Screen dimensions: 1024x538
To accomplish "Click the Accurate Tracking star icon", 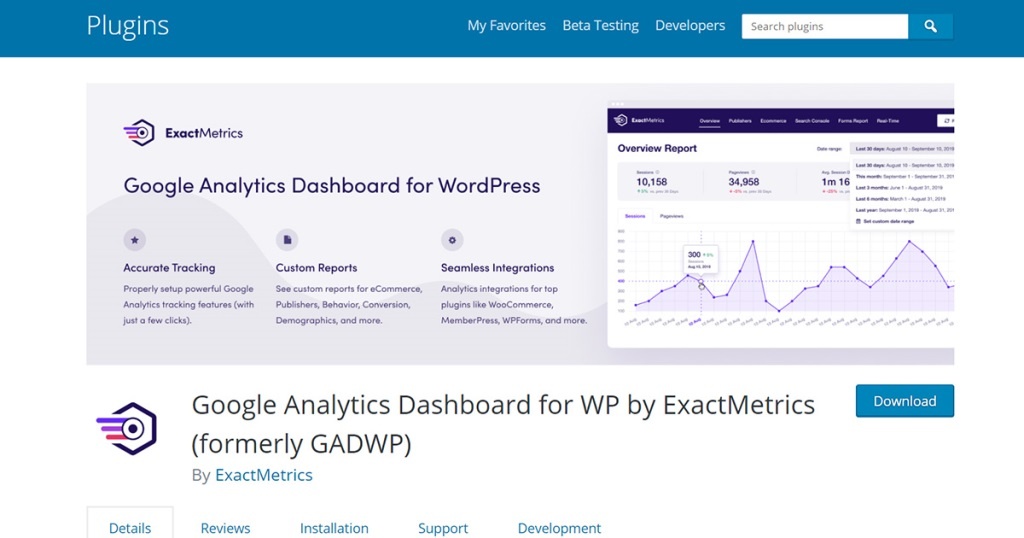I will pos(135,240).
